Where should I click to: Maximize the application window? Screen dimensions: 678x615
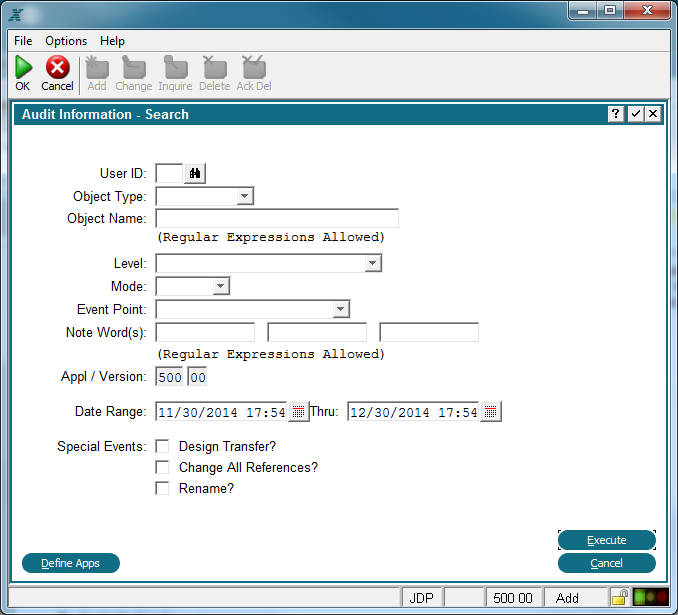point(610,10)
